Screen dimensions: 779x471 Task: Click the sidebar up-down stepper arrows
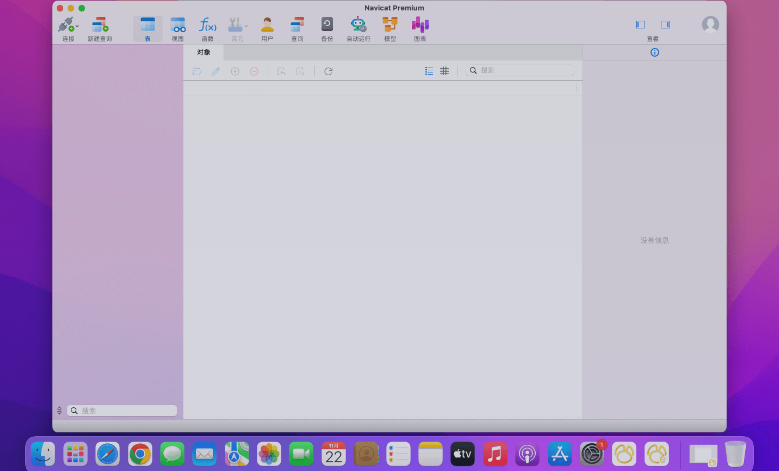click(x=59, y=410)
